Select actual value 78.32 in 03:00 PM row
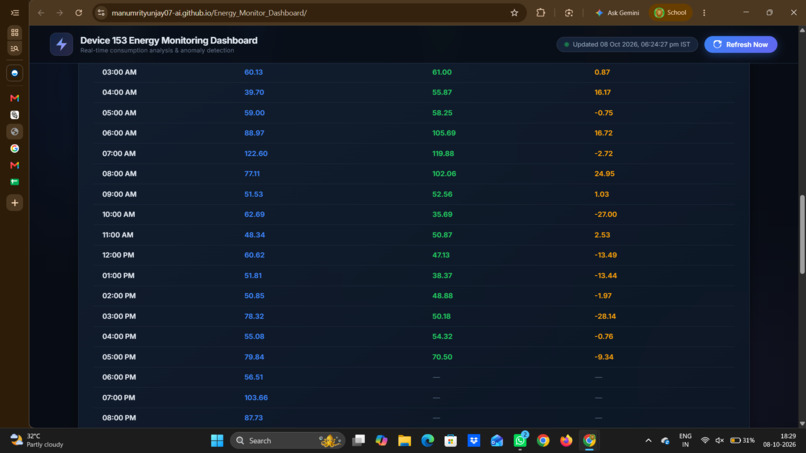Viewport: 806px width, 453px height. [x=254, y=316]
